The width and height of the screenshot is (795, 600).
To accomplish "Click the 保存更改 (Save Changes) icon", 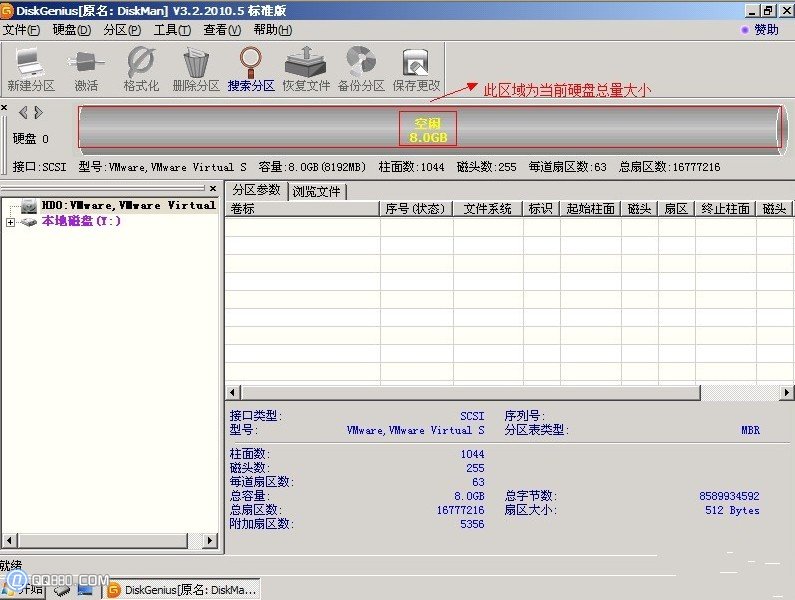I will point(416,68).
